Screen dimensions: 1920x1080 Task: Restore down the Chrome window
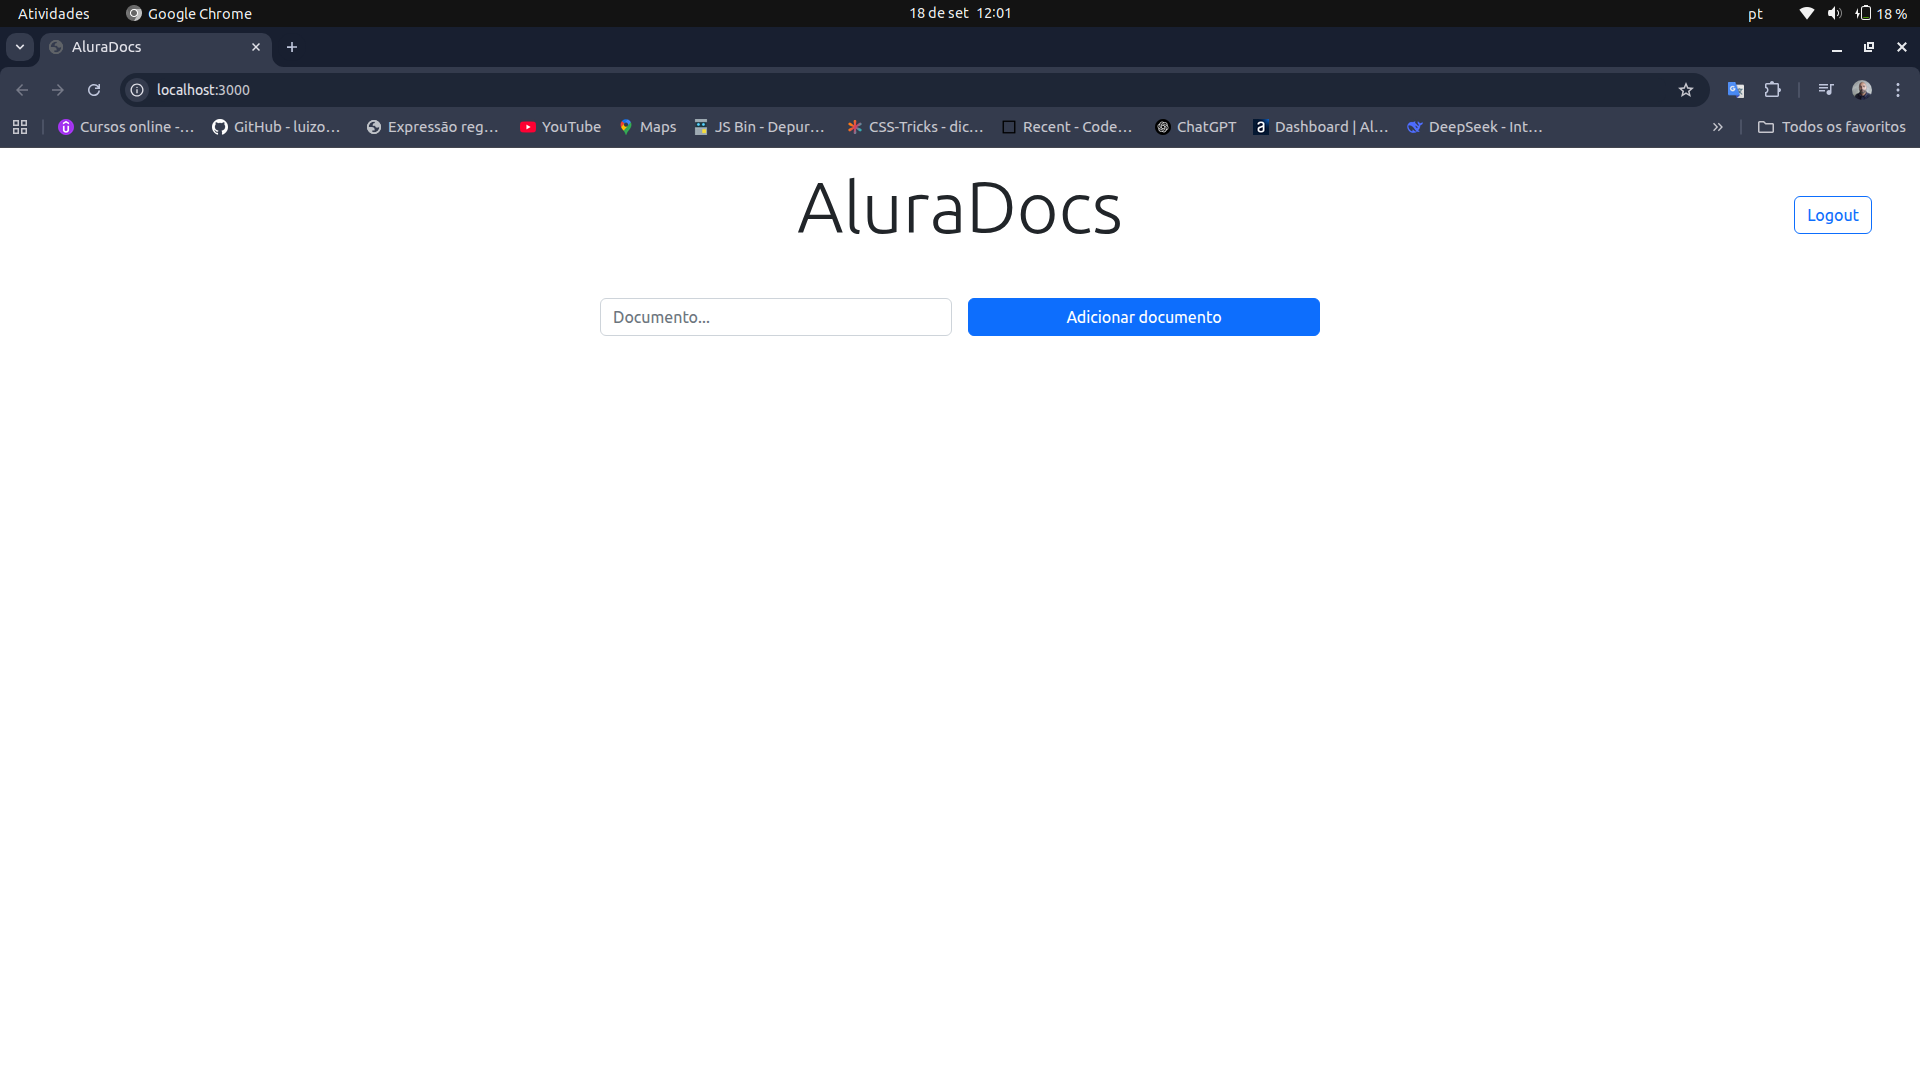(x=1869, y=47)
